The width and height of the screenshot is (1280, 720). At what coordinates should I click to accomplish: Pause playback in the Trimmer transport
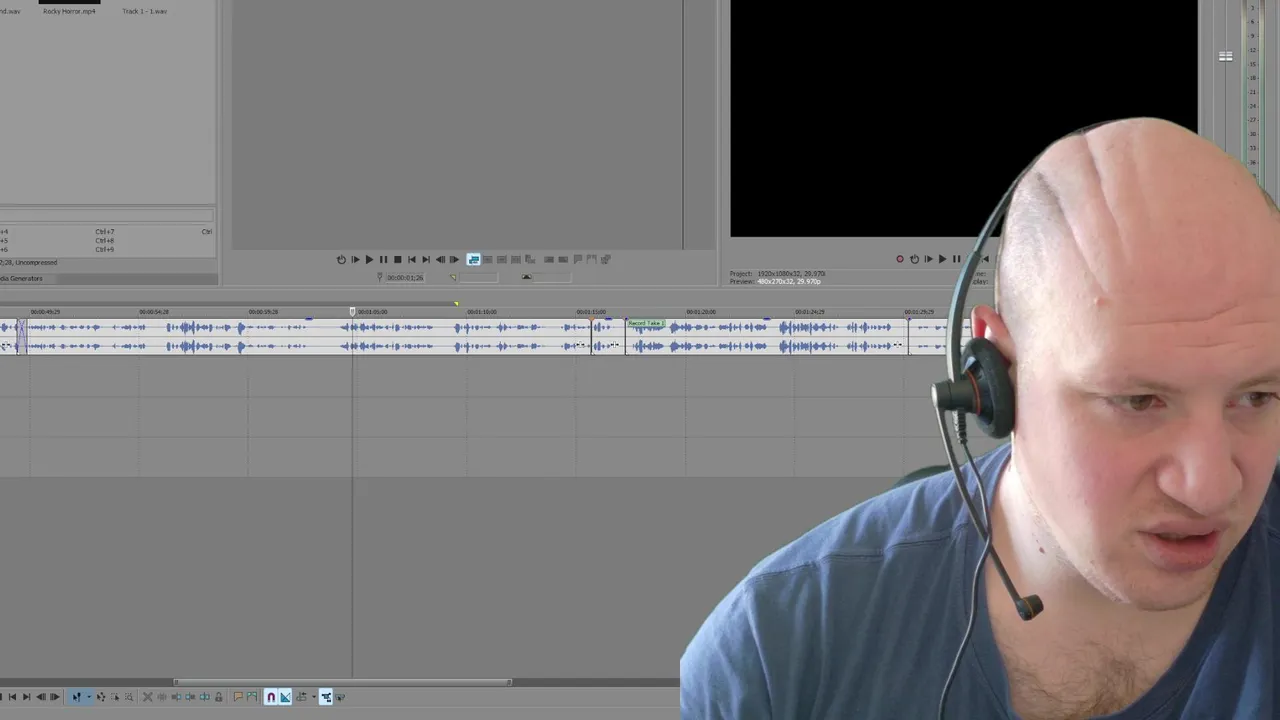(383, 259)
